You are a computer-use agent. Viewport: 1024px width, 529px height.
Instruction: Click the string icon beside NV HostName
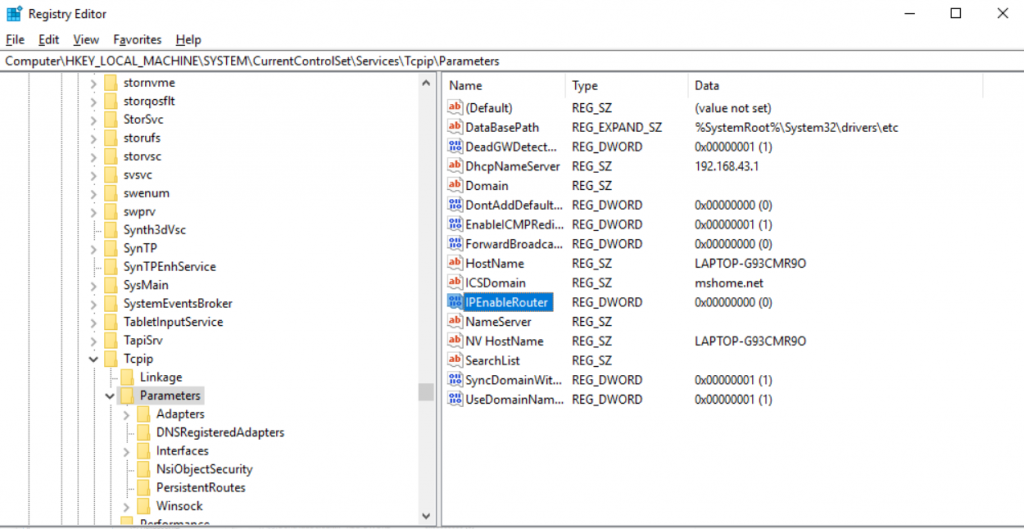455,340
